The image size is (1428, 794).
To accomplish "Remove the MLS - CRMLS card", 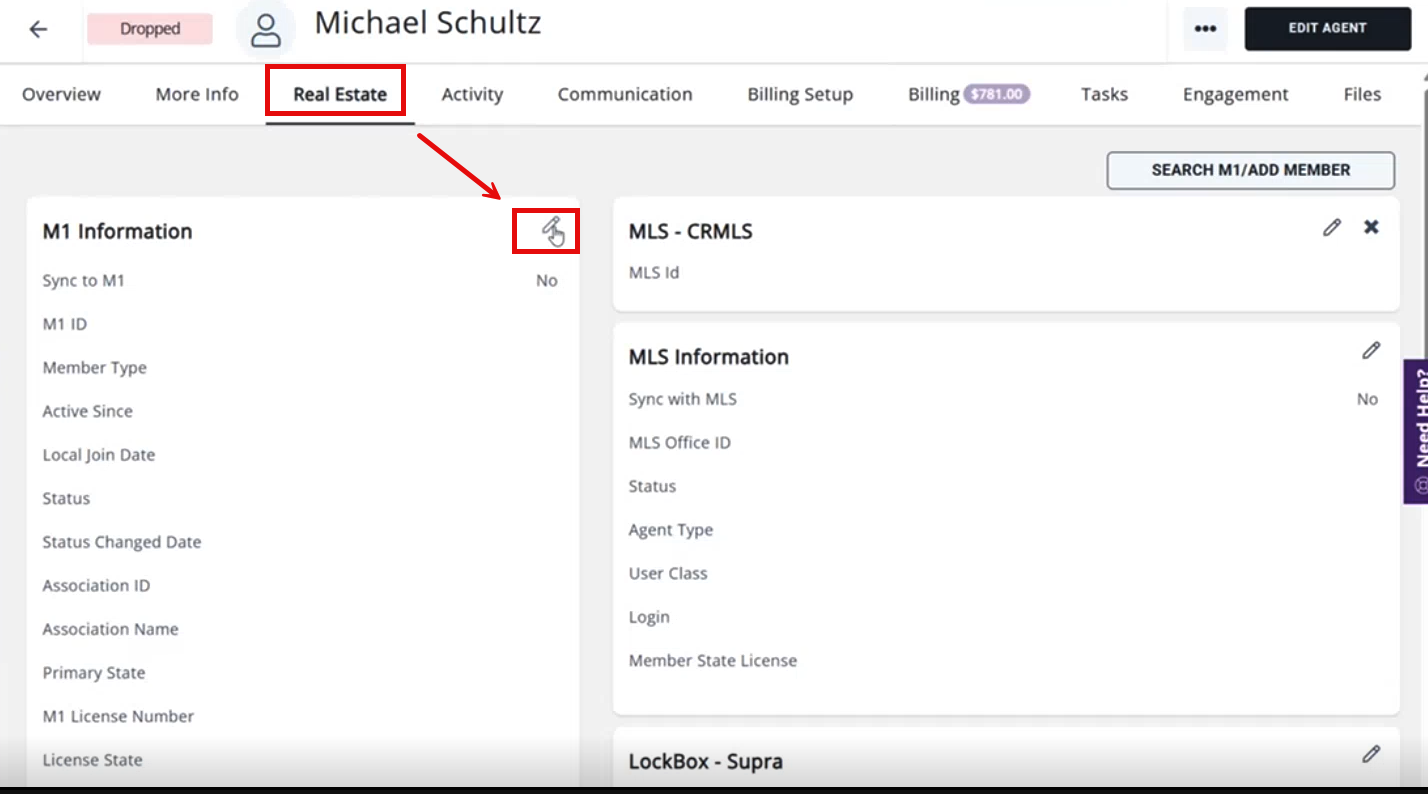I will click(1371, 227).
